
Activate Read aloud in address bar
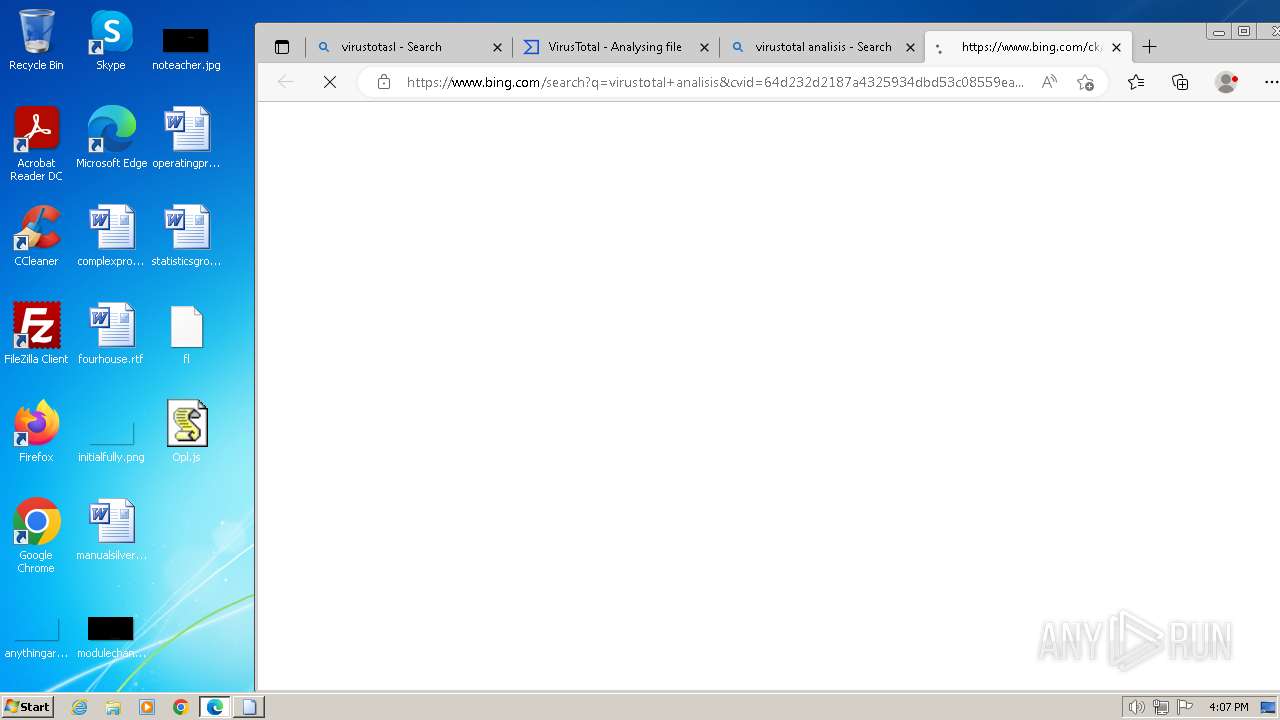[x=1049, y=82]
